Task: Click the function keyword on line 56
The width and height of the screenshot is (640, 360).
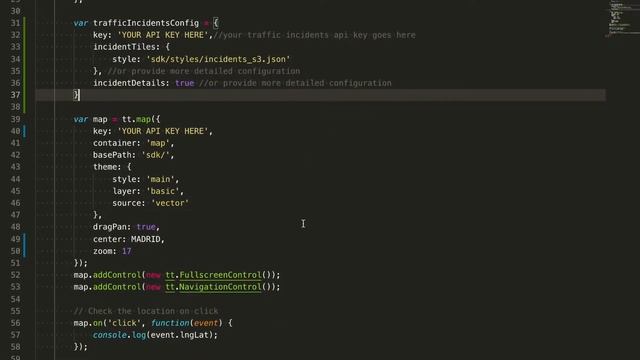Action: coord(170,323)
